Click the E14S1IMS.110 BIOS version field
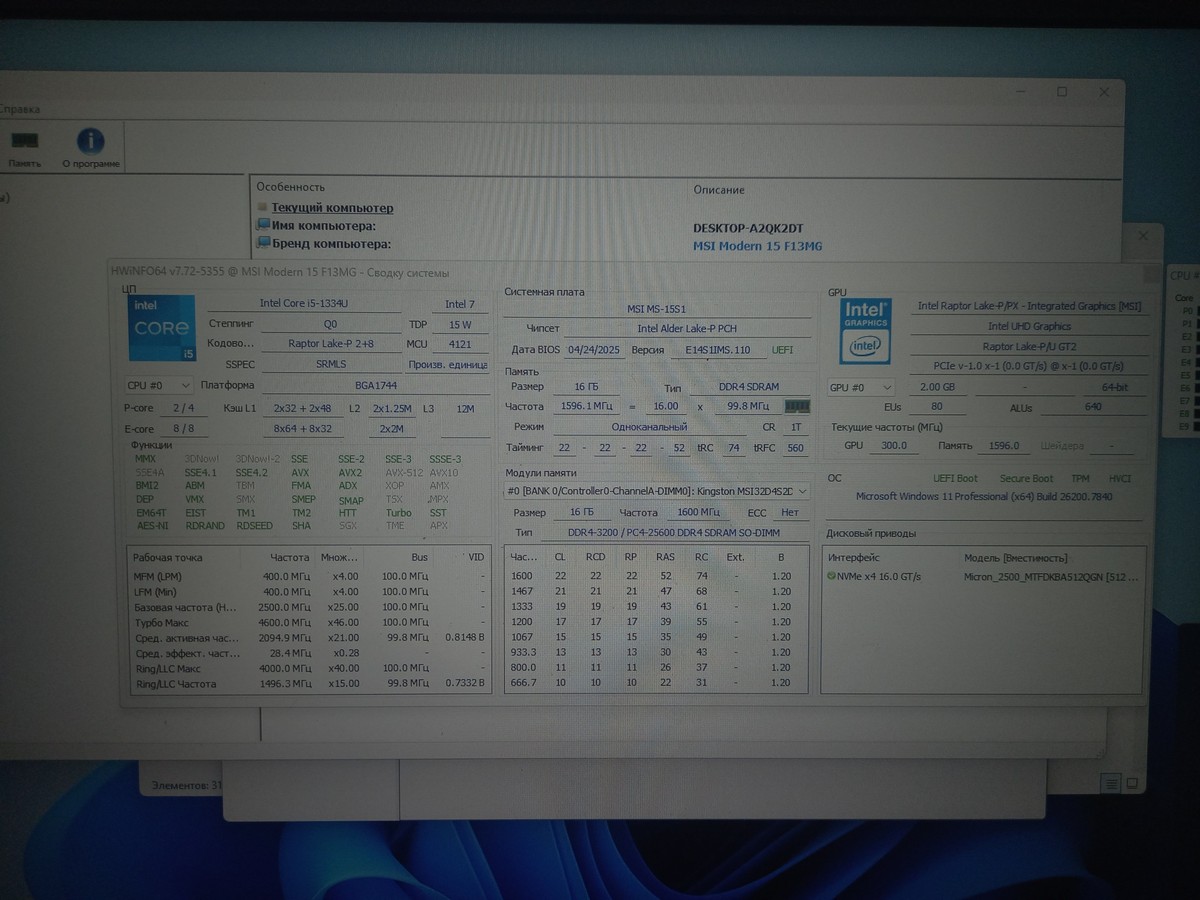Image resolution: width=1200 pixels, height=900 pixels. 717,351
